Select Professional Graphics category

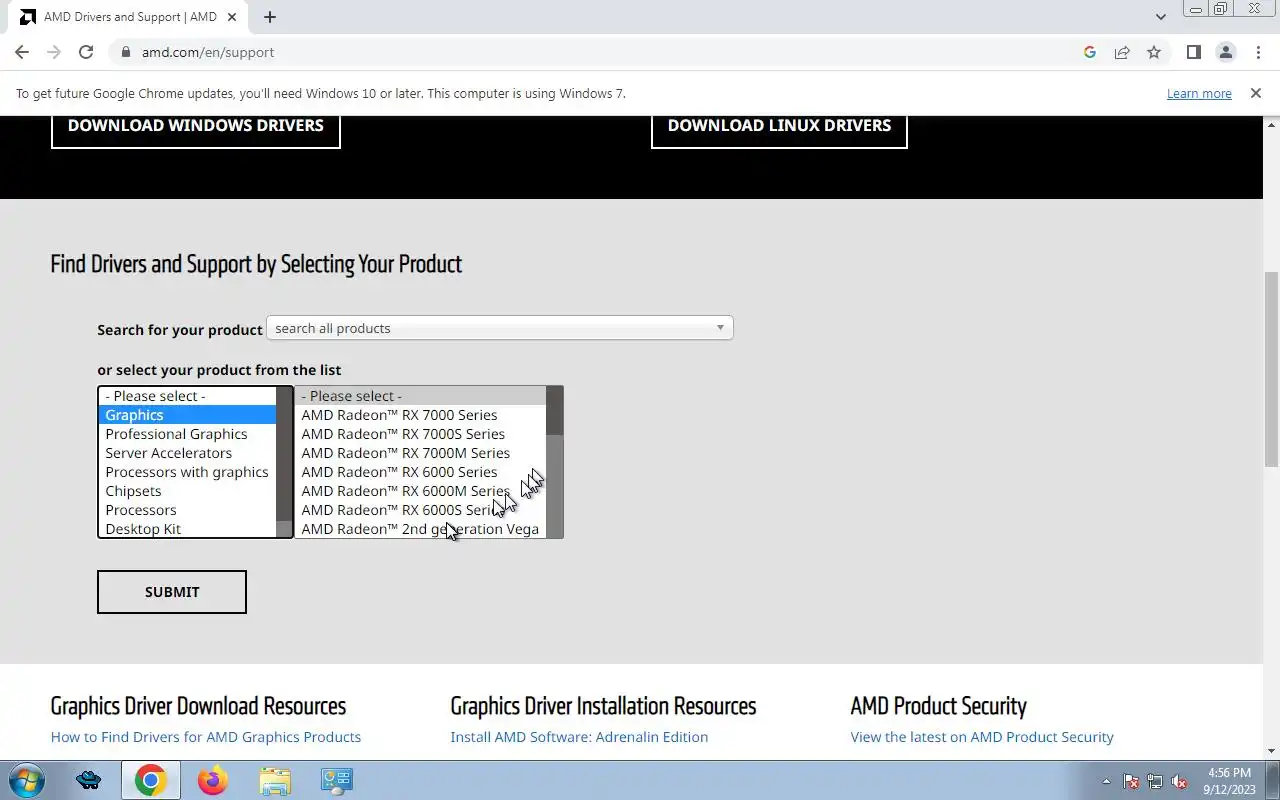pyautogui.click(x=187, y=434)
